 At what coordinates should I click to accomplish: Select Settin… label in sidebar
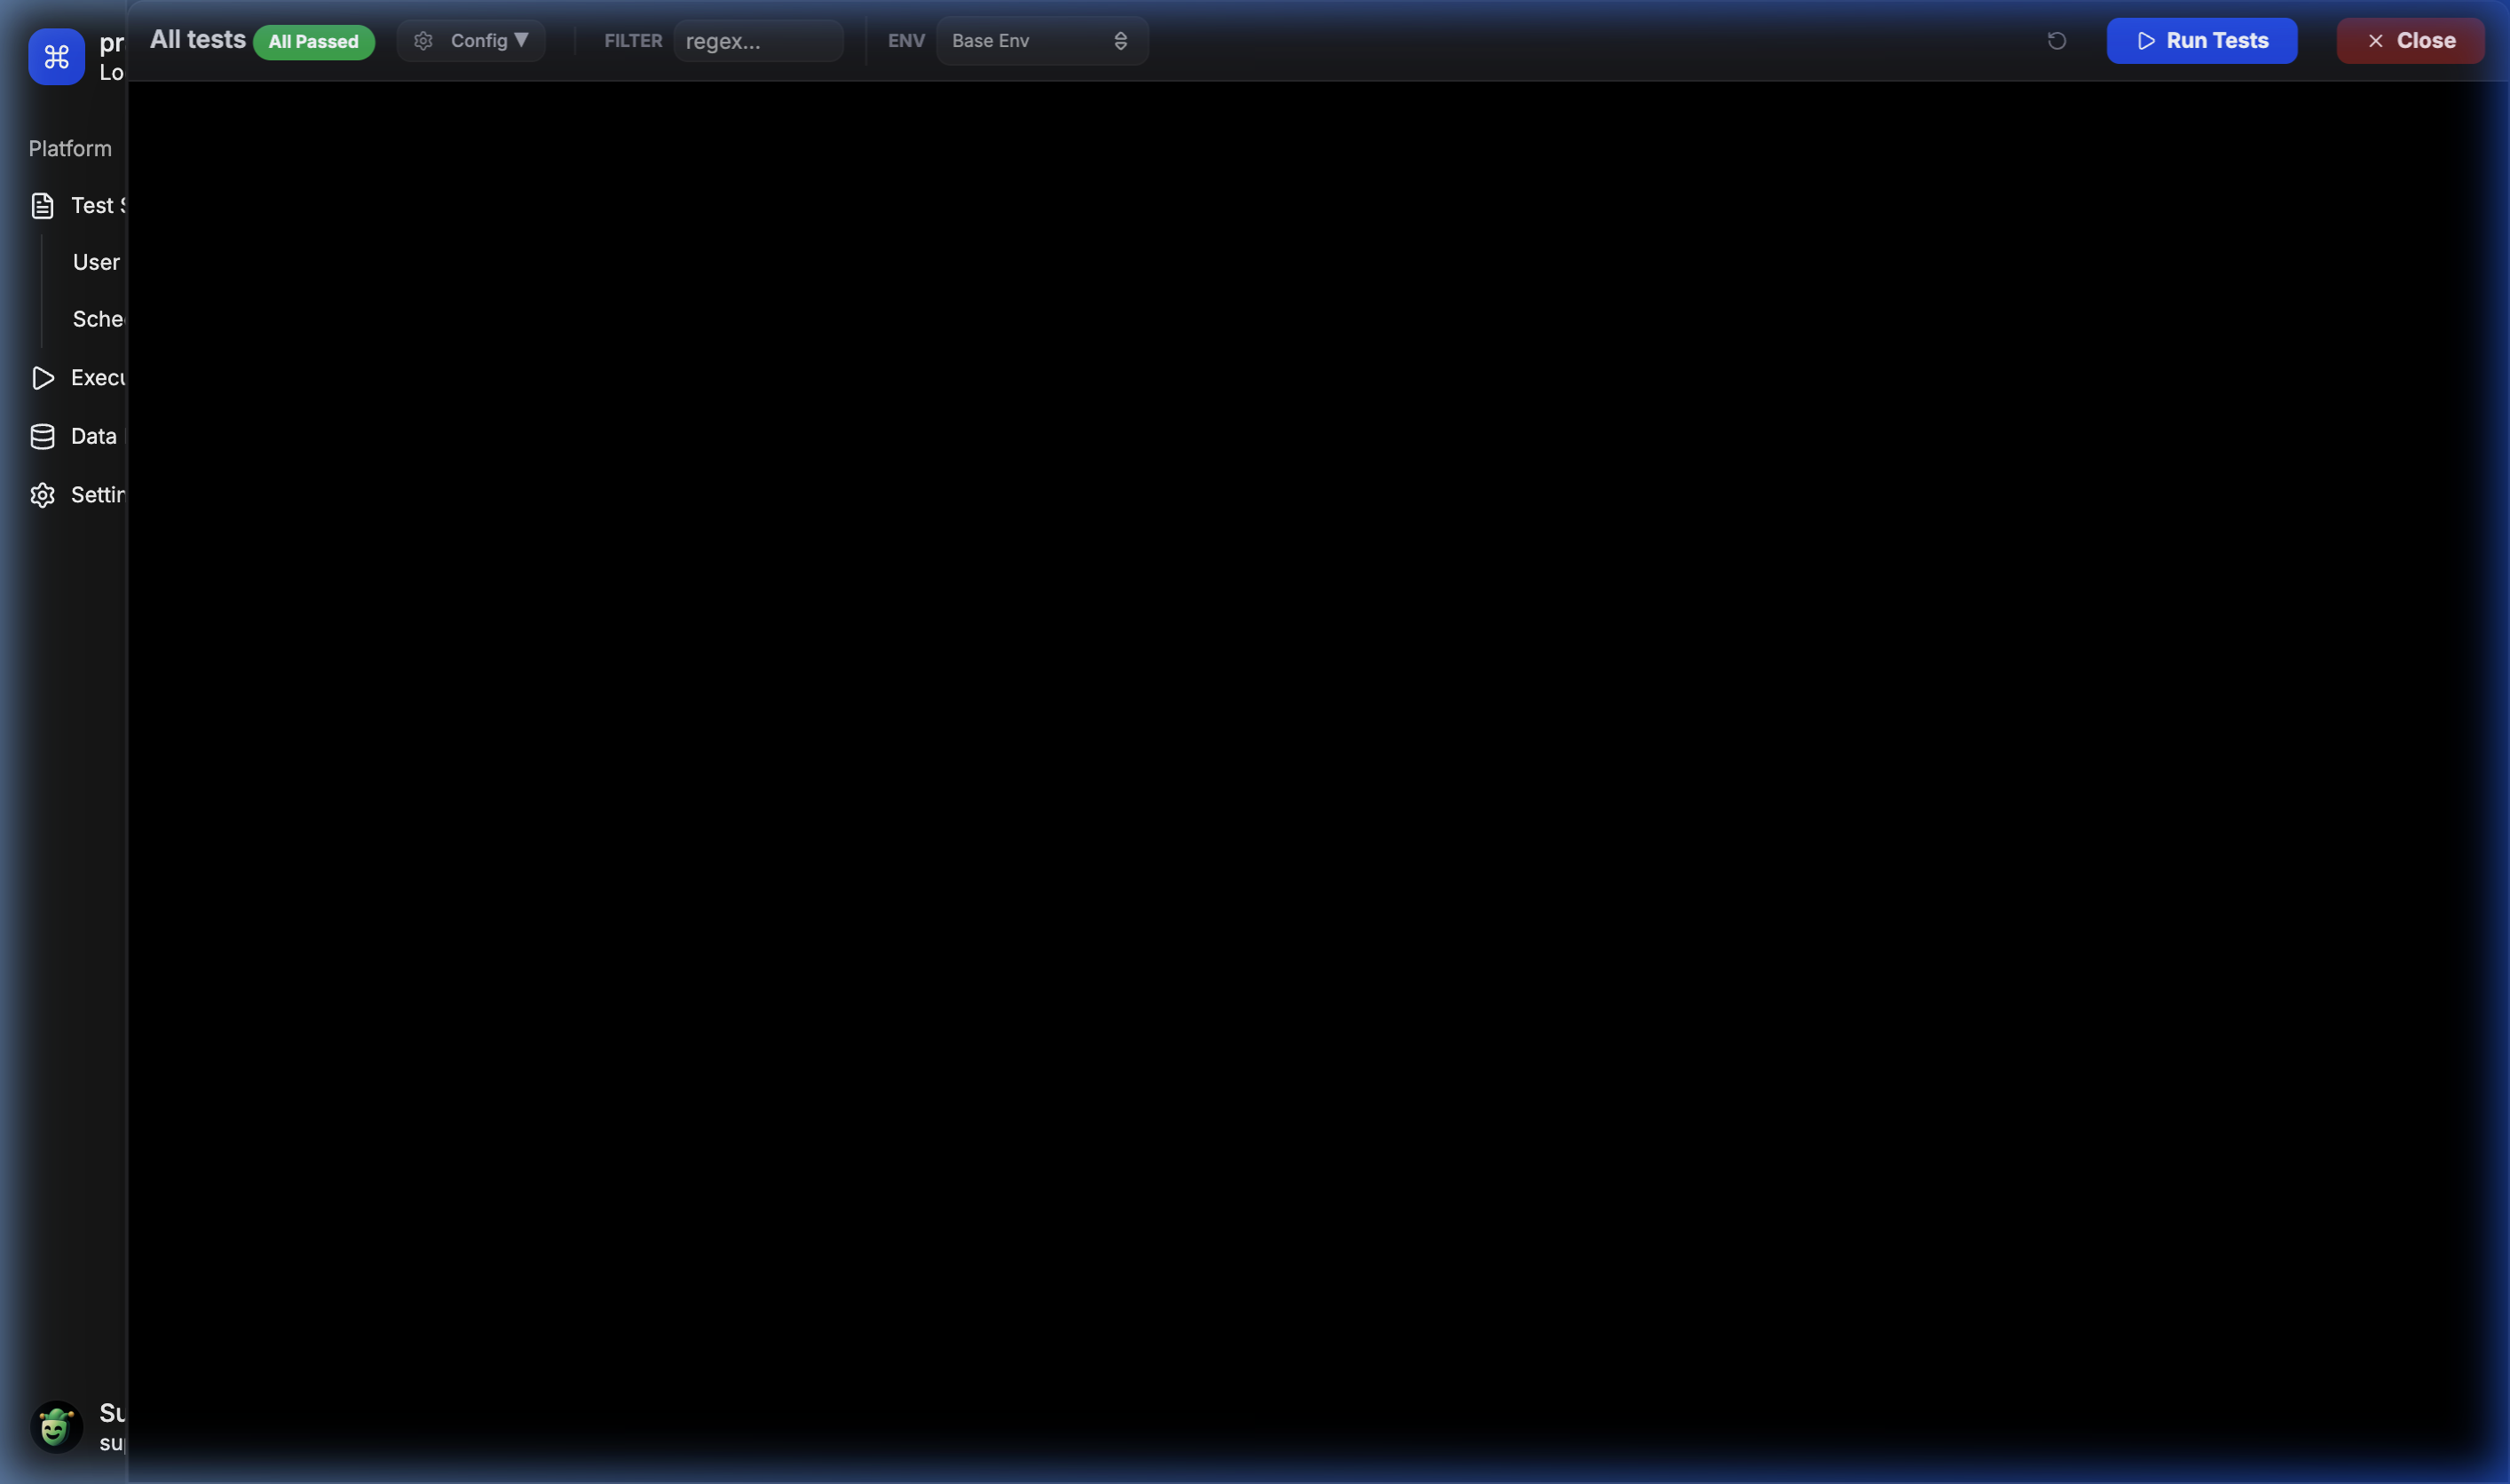(98, 494)
